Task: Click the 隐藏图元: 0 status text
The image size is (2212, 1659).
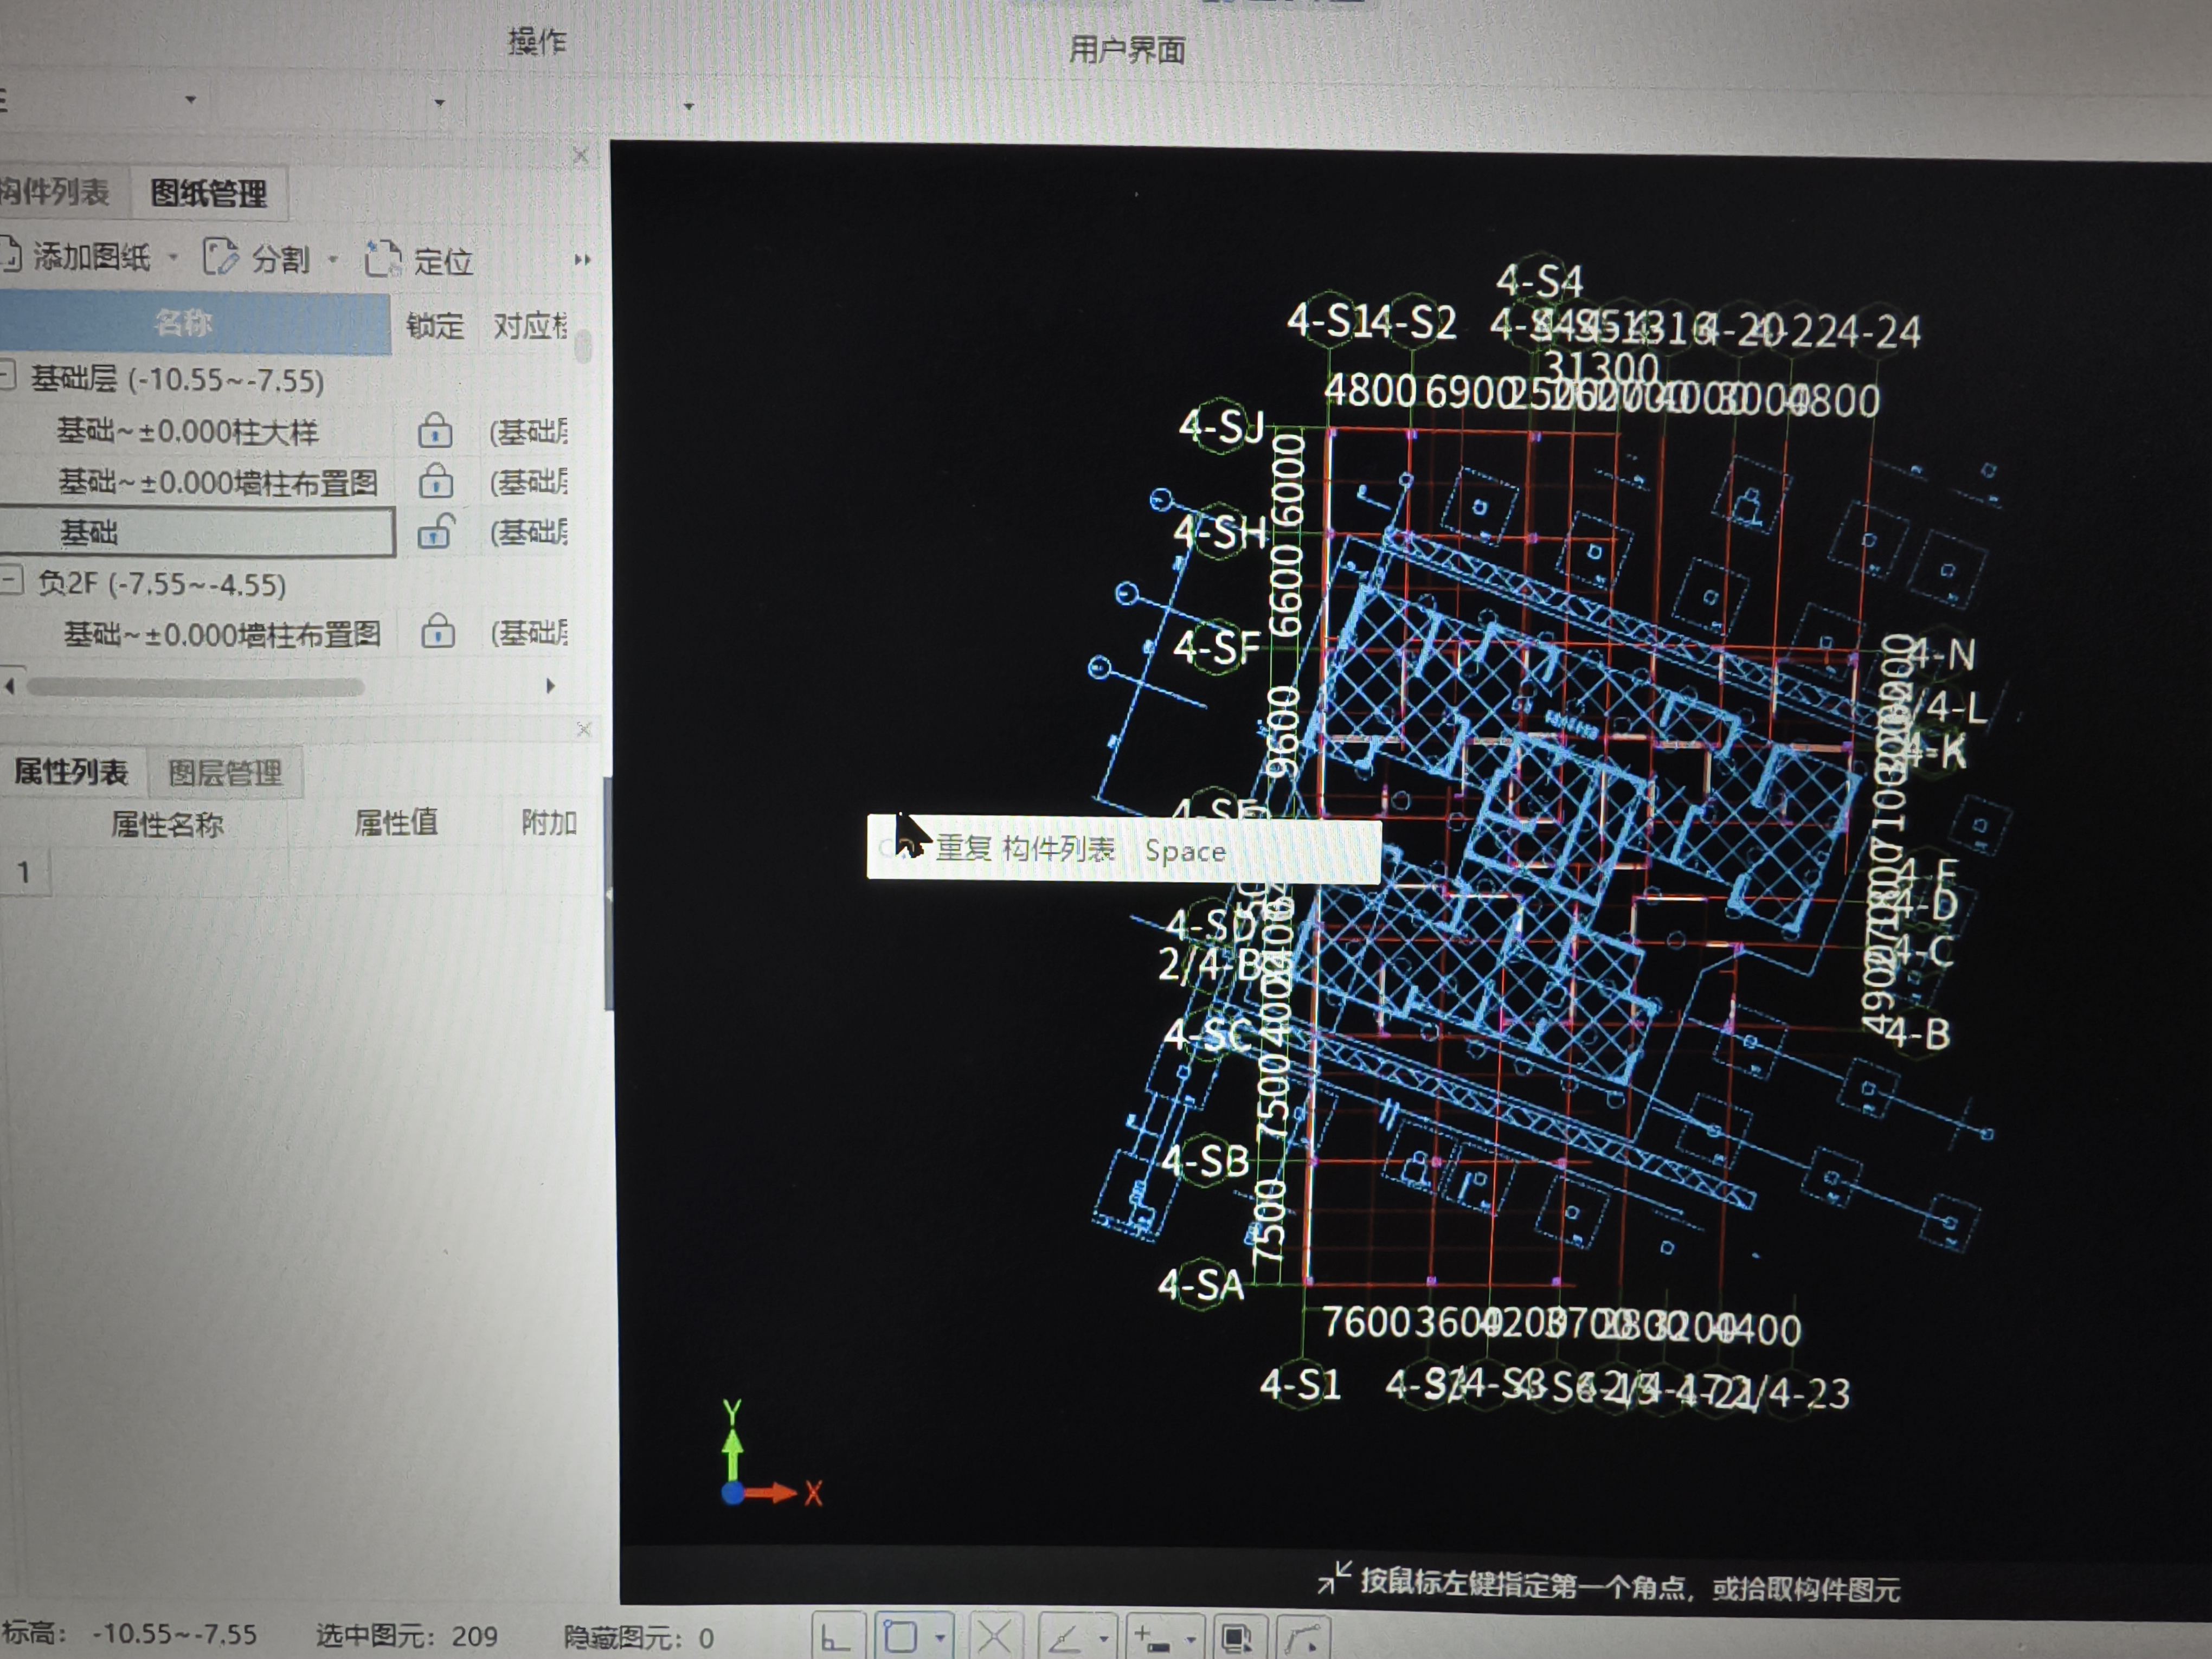Action: (639, 1637)
